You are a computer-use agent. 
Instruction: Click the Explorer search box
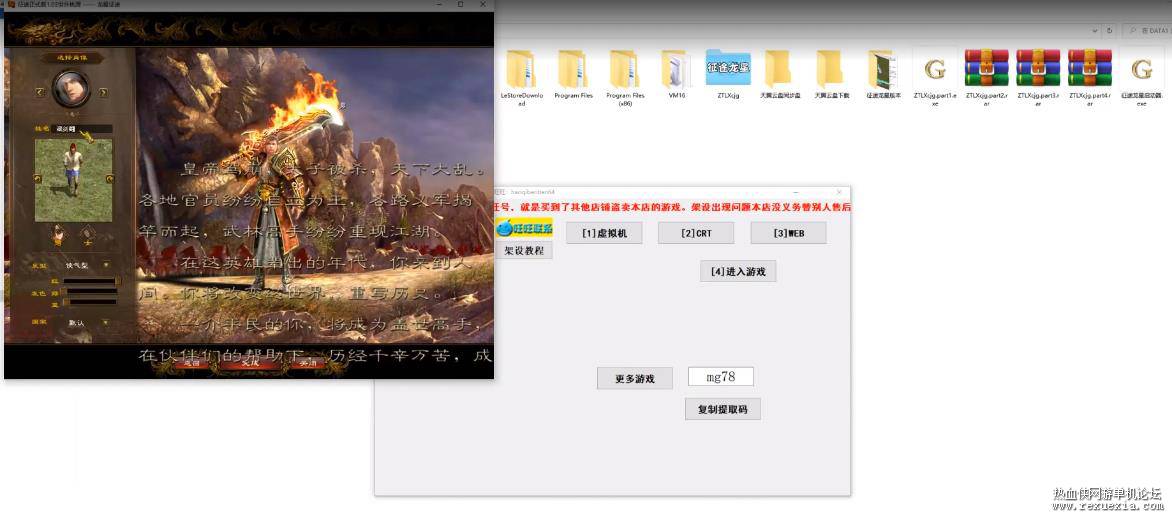pyautogui.click(x=1147, y=31)
